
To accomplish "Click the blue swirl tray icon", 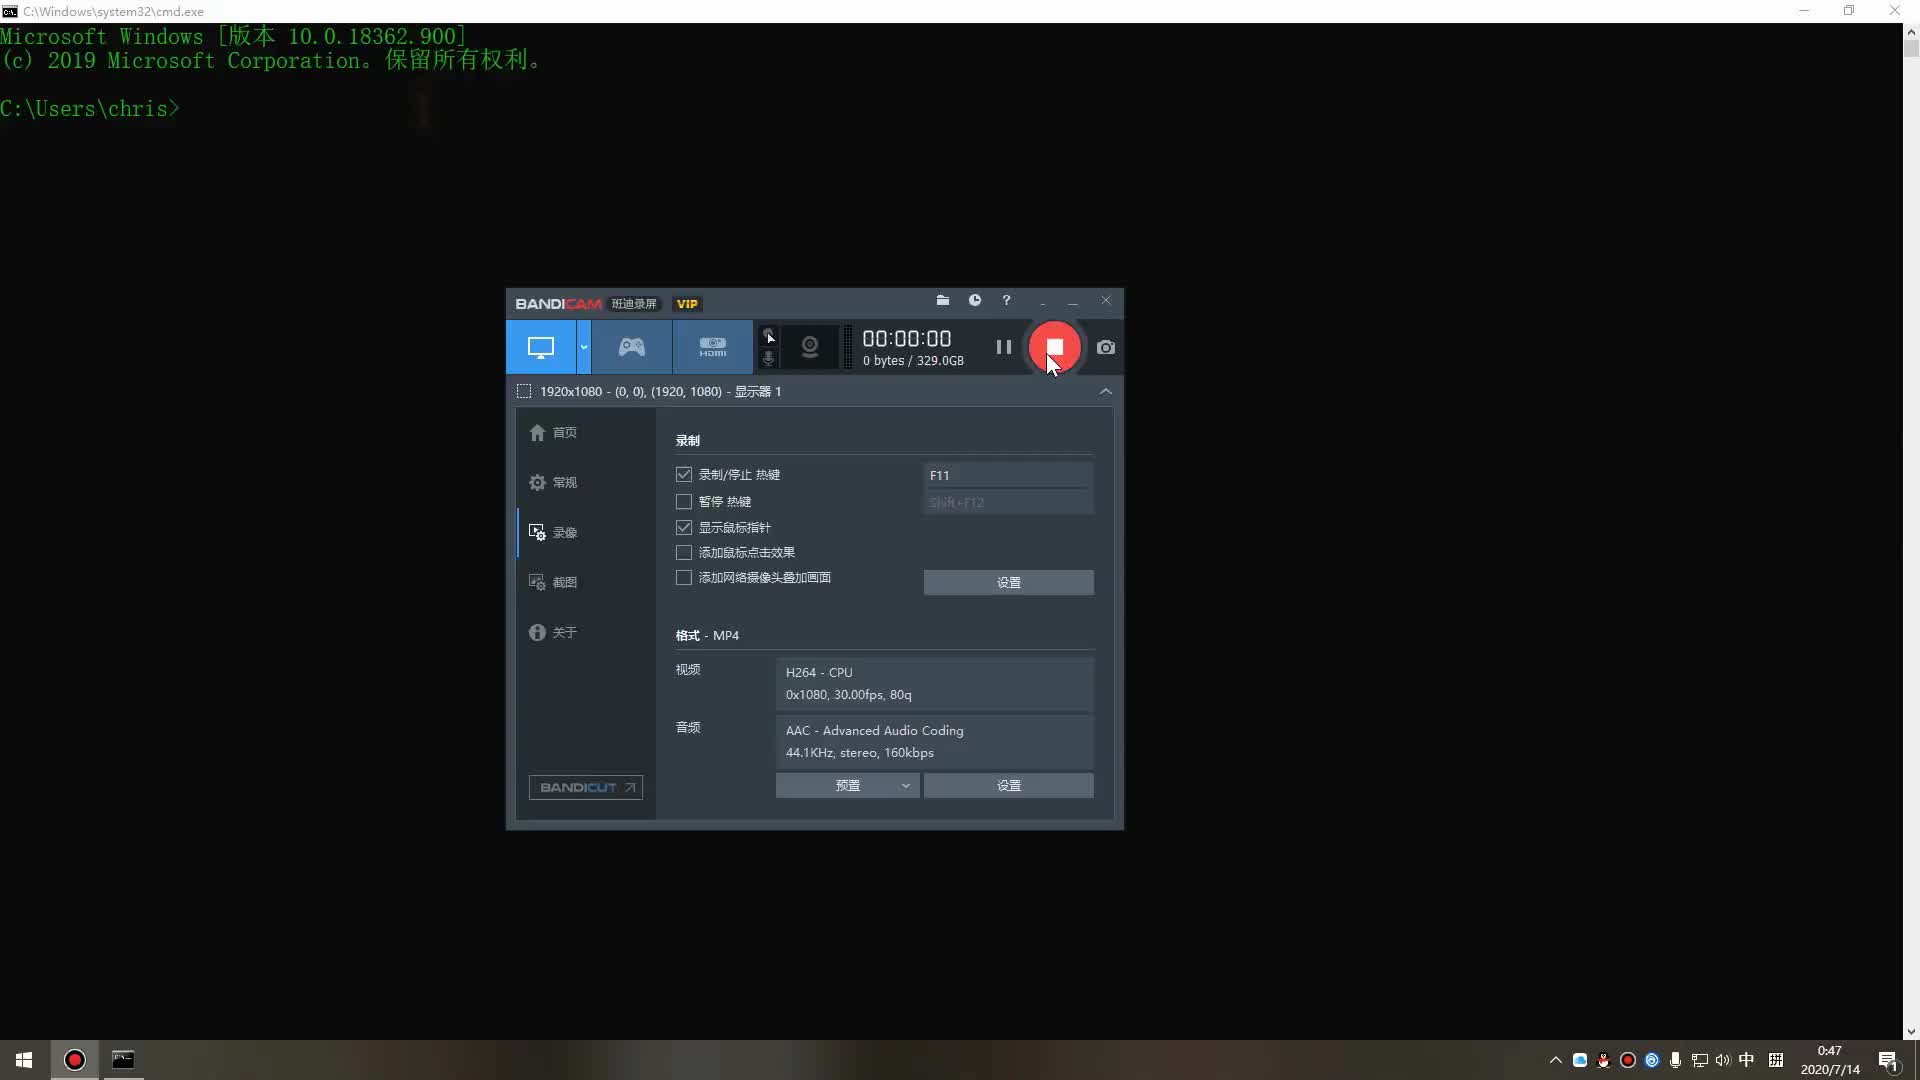I will coord(1652,1060).
